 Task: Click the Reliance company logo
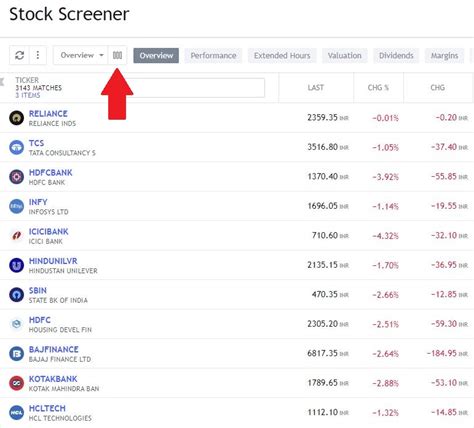16,118
